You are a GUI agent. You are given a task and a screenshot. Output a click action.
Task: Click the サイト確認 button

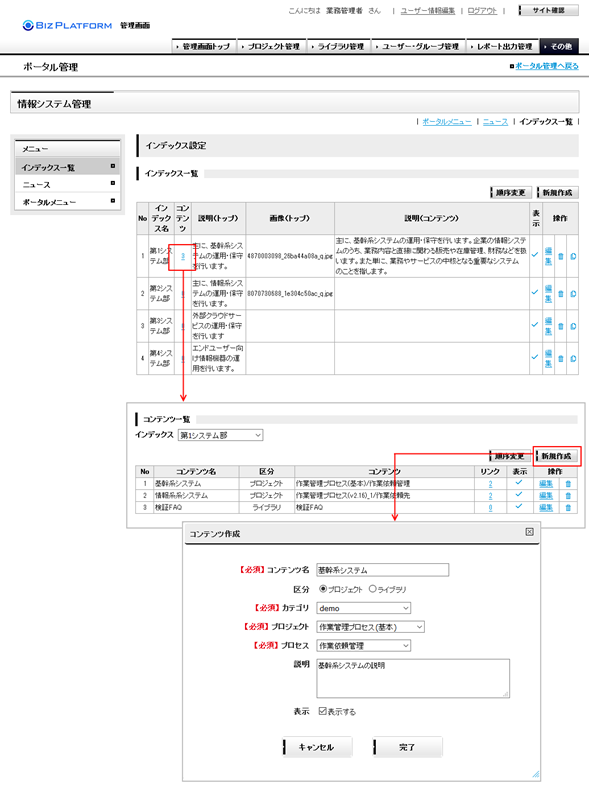[549, 10]
